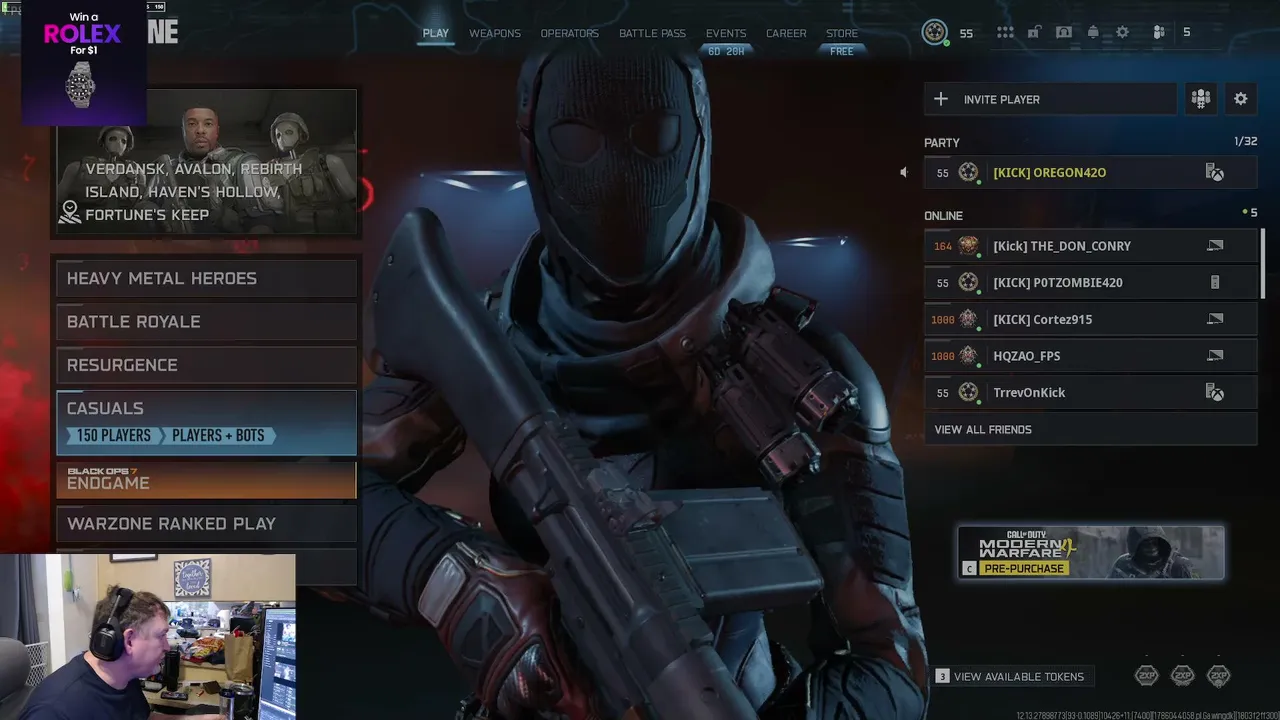
Task: Select friend [KICK] P0TZOMBIE420
Action: tap(1090, 283)
